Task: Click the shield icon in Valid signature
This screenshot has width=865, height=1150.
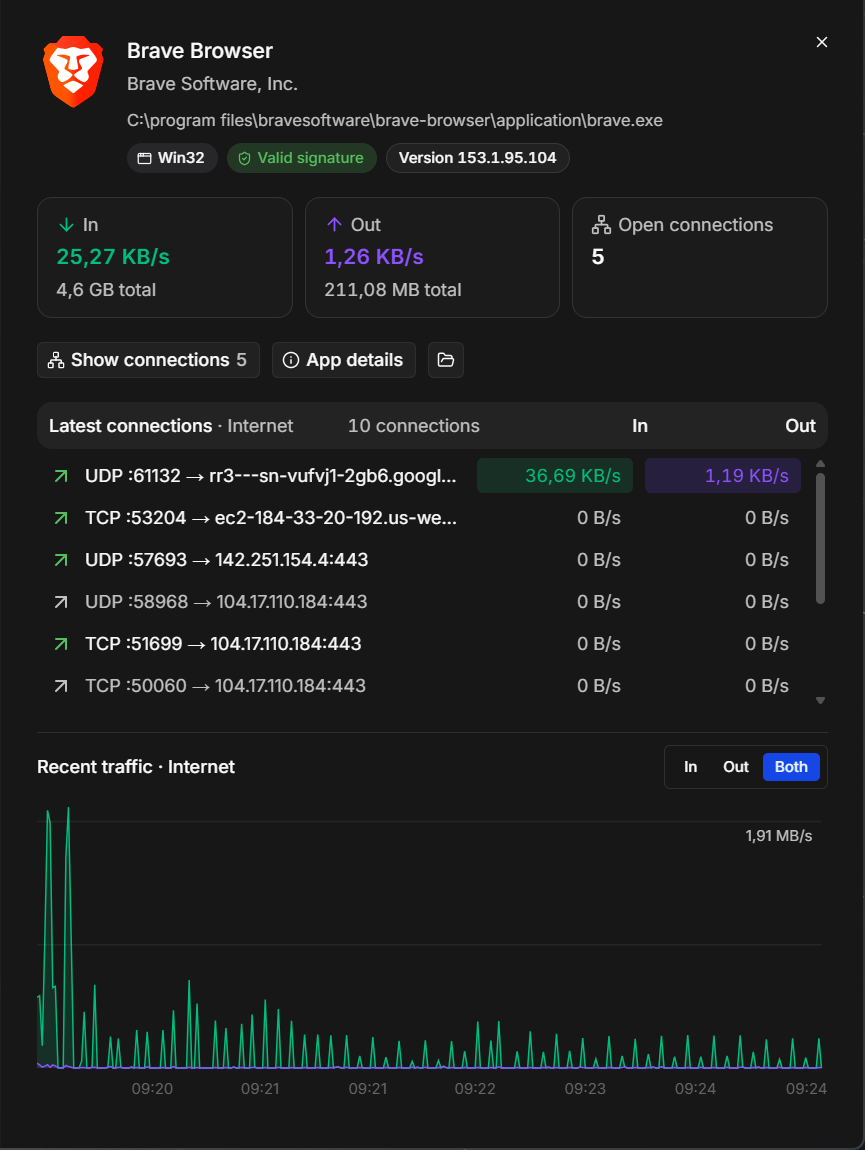Action: point(244,158)
